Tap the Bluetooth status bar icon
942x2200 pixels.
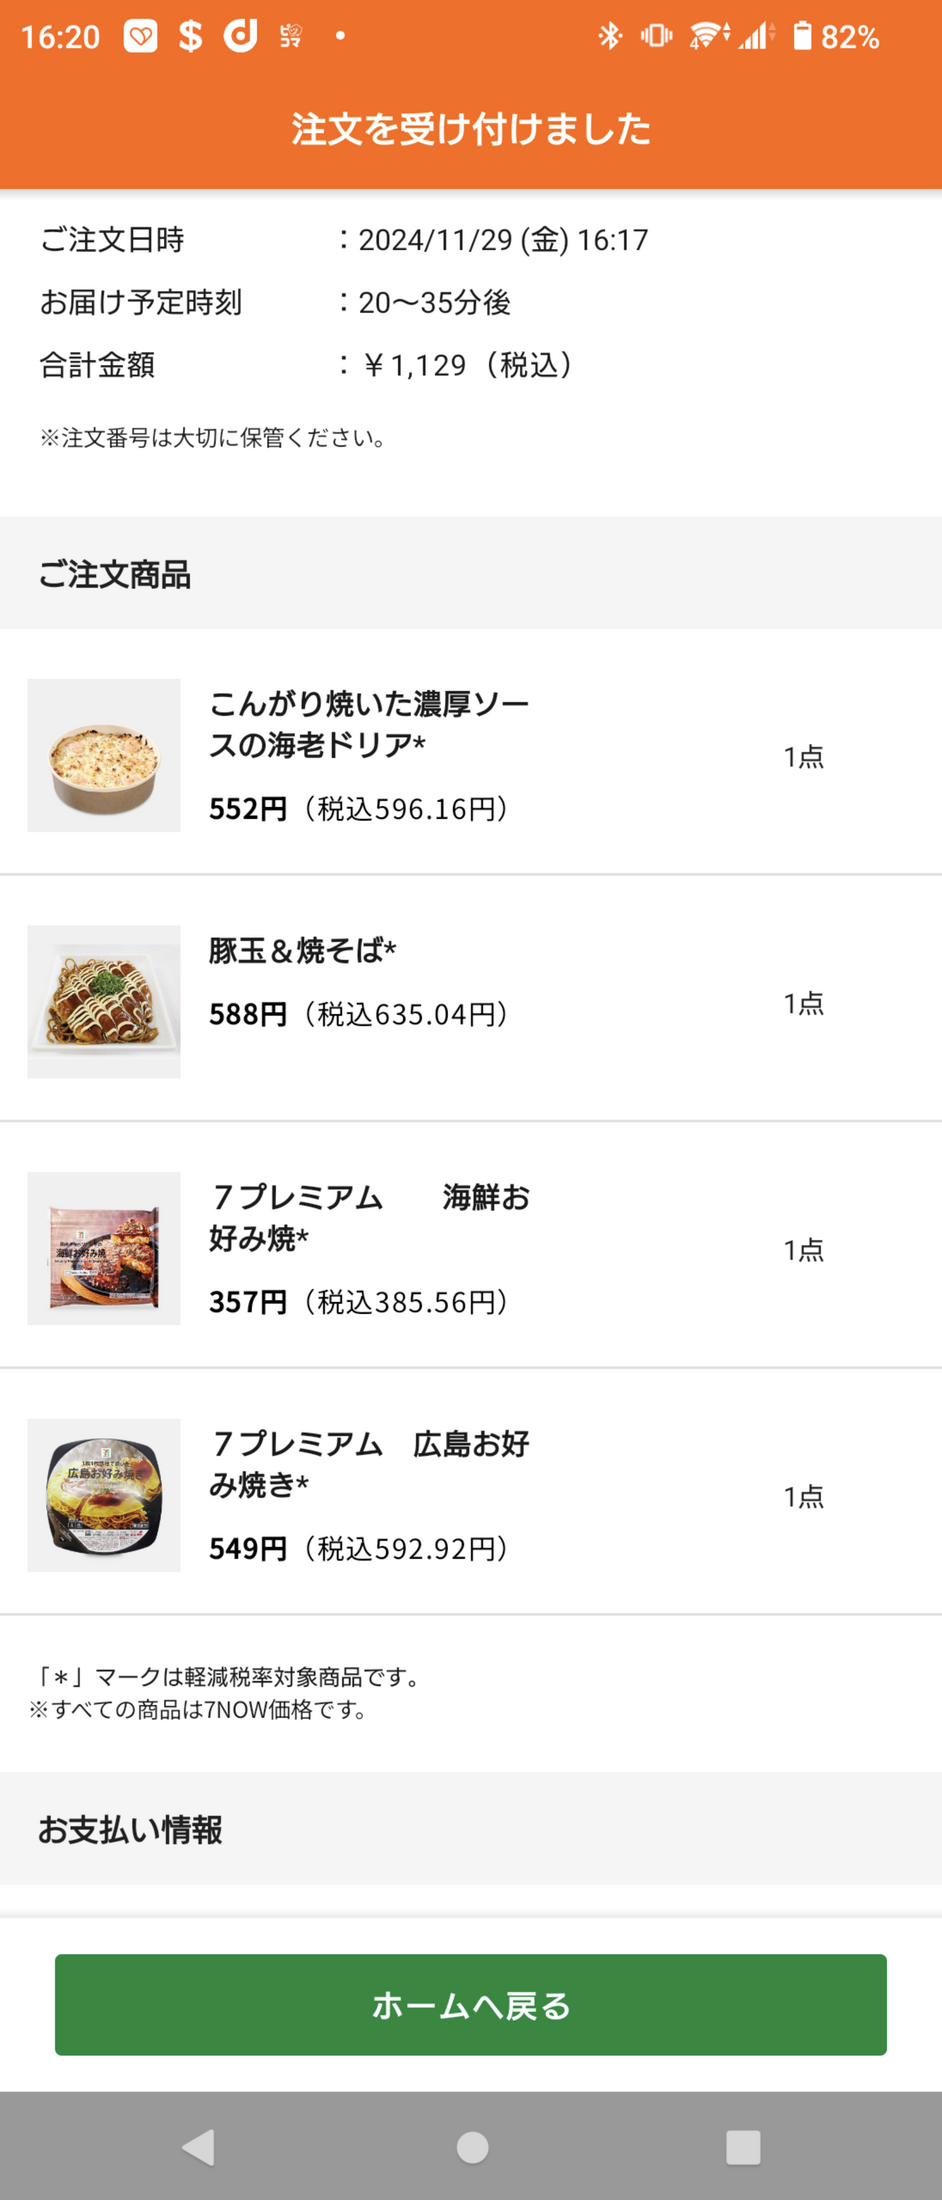609,37
